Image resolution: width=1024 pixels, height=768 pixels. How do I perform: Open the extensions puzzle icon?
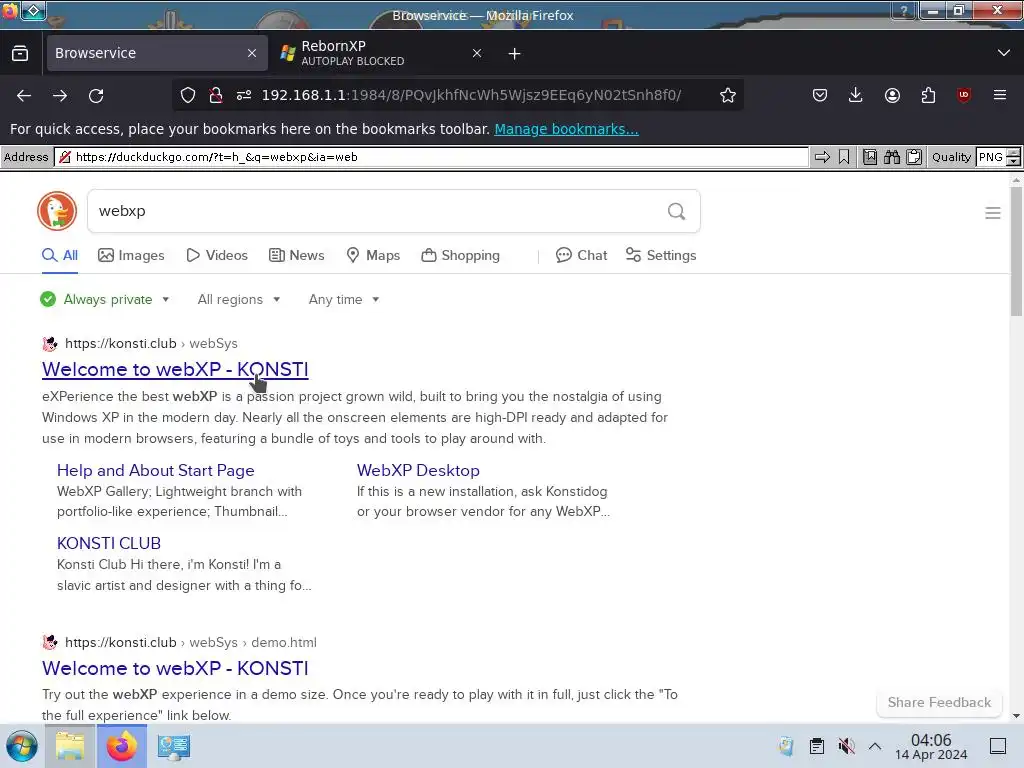(x=928, y=95)
